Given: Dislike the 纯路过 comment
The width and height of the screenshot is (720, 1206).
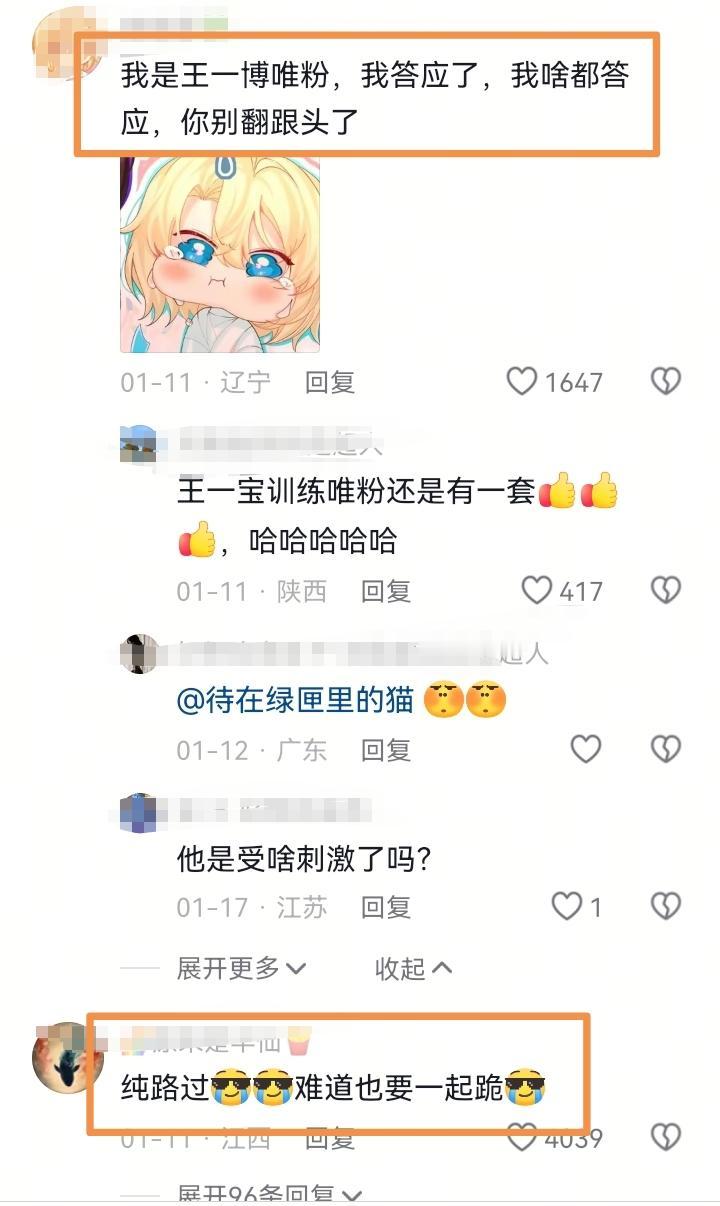Looking at the screenshot, I should pos(666,1138).
